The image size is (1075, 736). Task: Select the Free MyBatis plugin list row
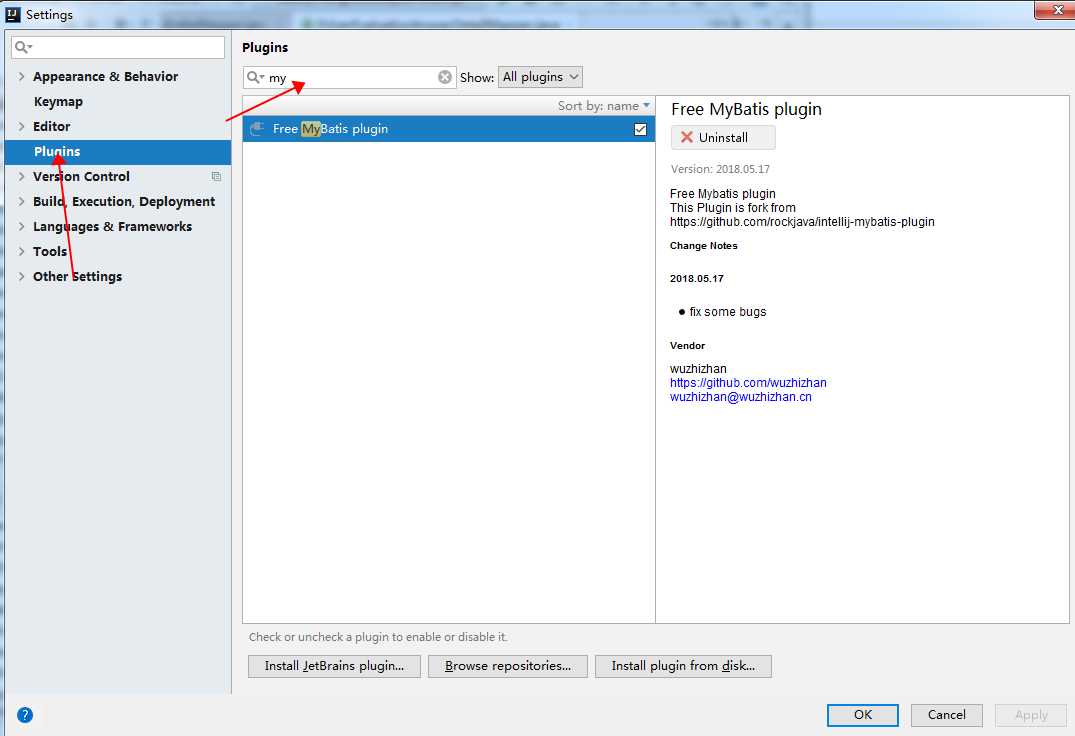(x=448, y=129)
